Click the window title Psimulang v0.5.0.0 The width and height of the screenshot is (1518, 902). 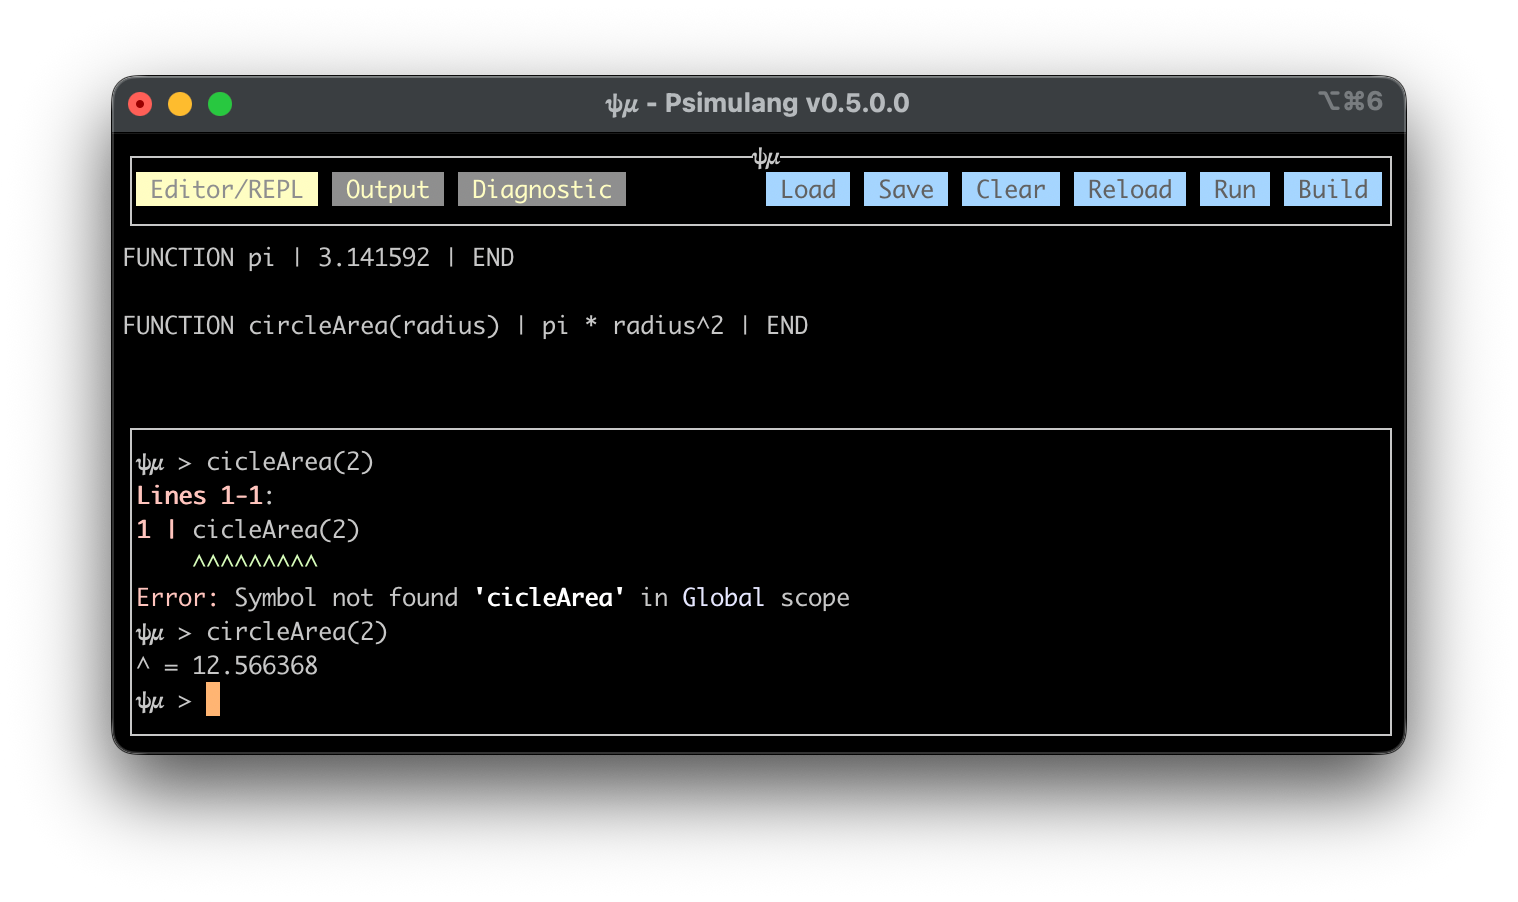point(757,103)
